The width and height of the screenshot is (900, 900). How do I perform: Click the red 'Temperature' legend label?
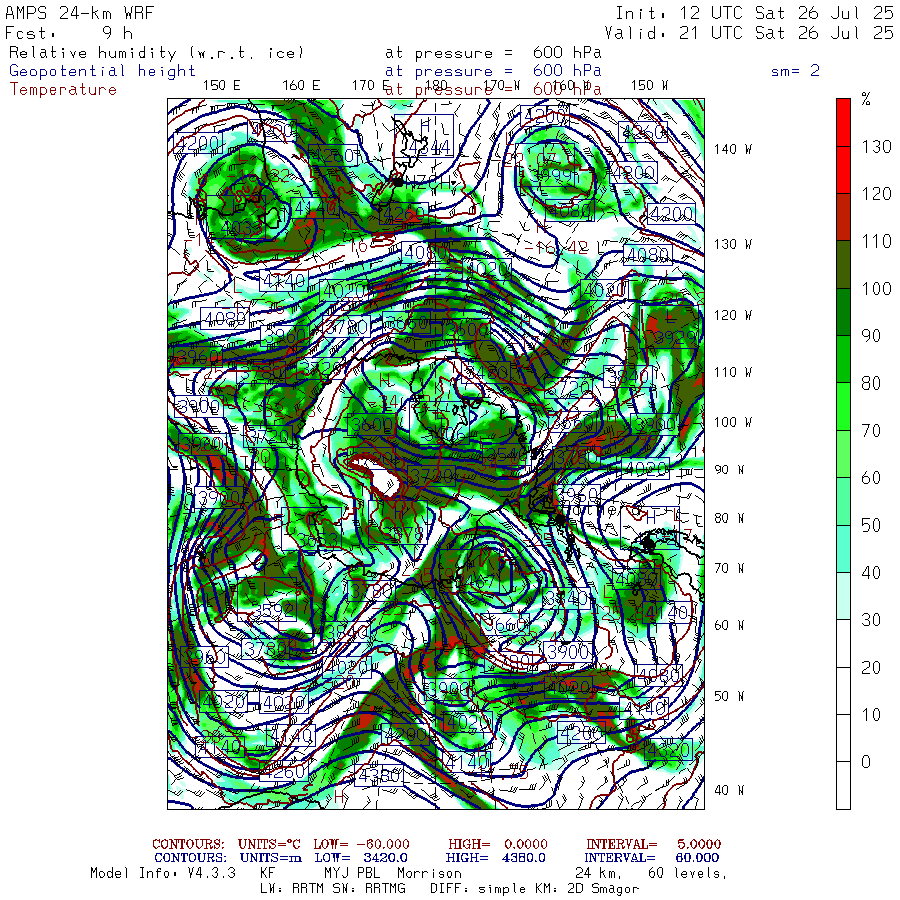[63, 90]
